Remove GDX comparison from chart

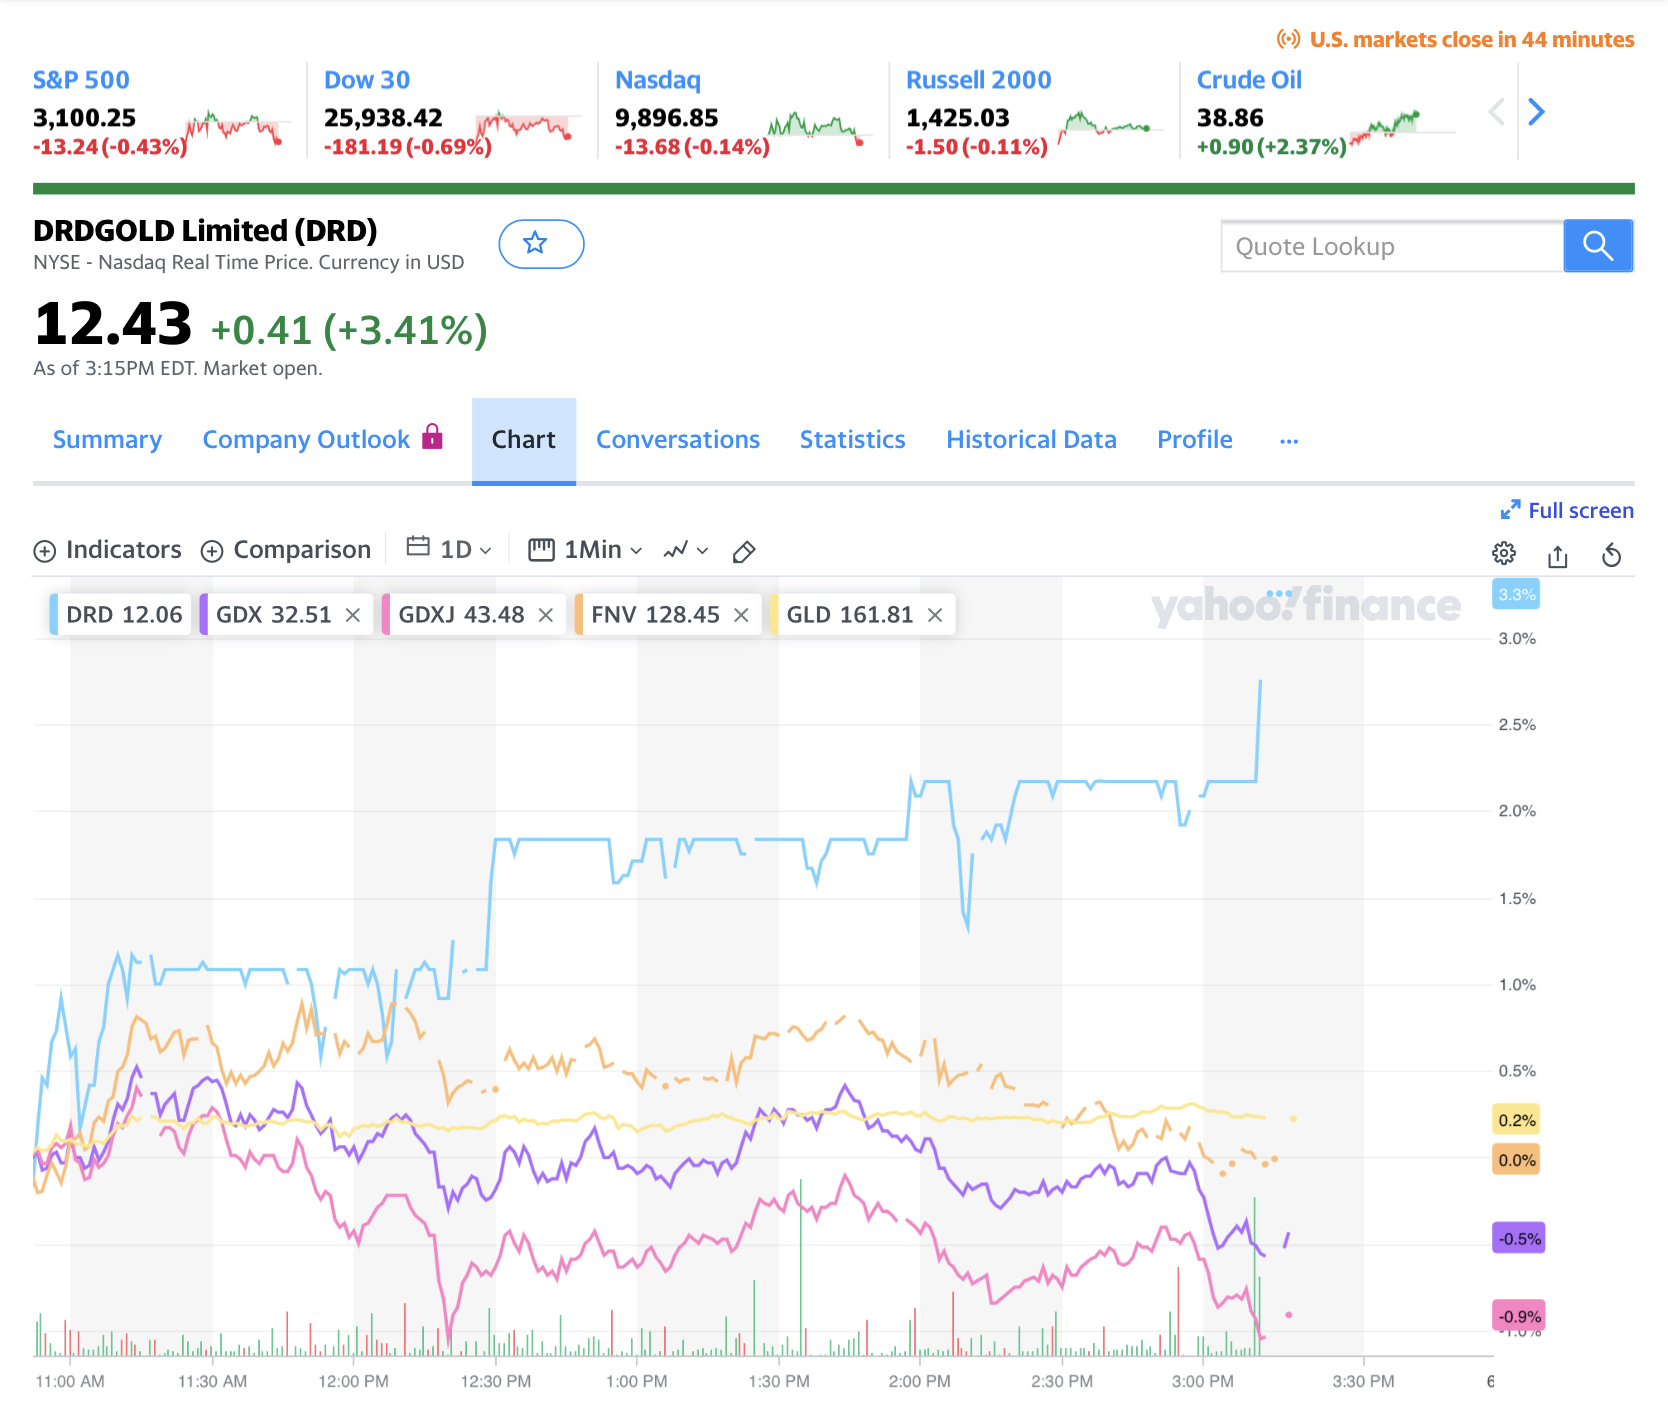click(353, 615)
